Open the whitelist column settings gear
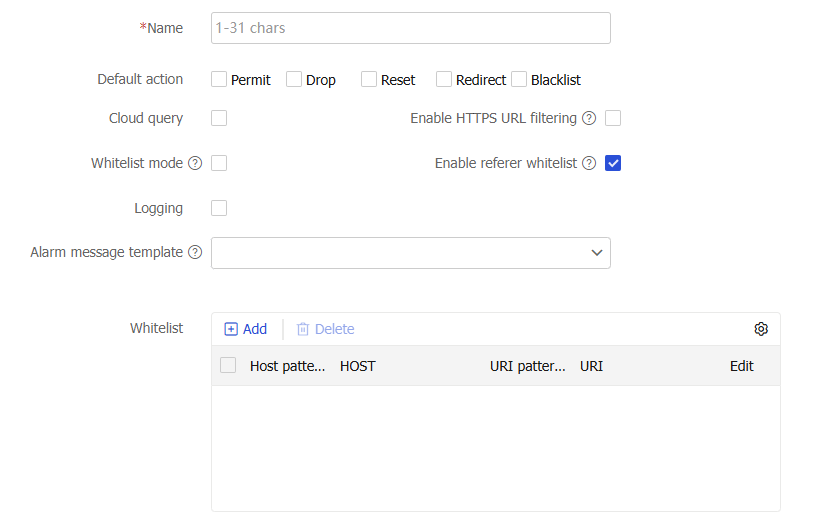The width and height of the screenshot is (822, 518). coord(761,329)
